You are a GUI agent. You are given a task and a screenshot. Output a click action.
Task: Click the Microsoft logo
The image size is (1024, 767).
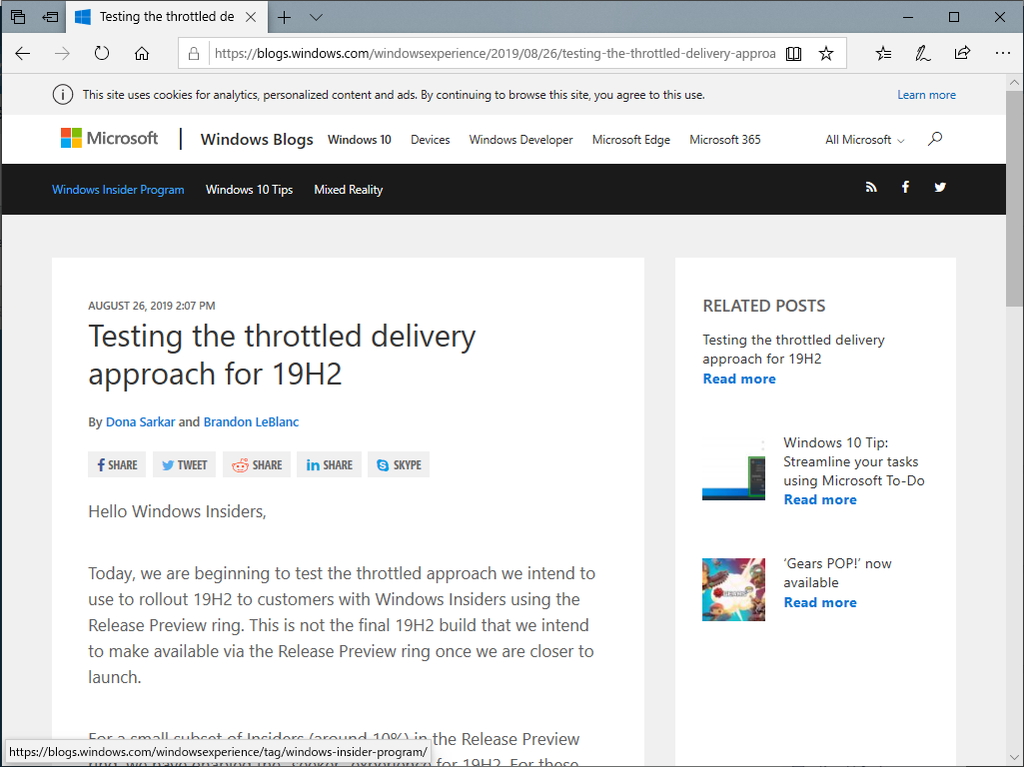(x=109, y=139)
